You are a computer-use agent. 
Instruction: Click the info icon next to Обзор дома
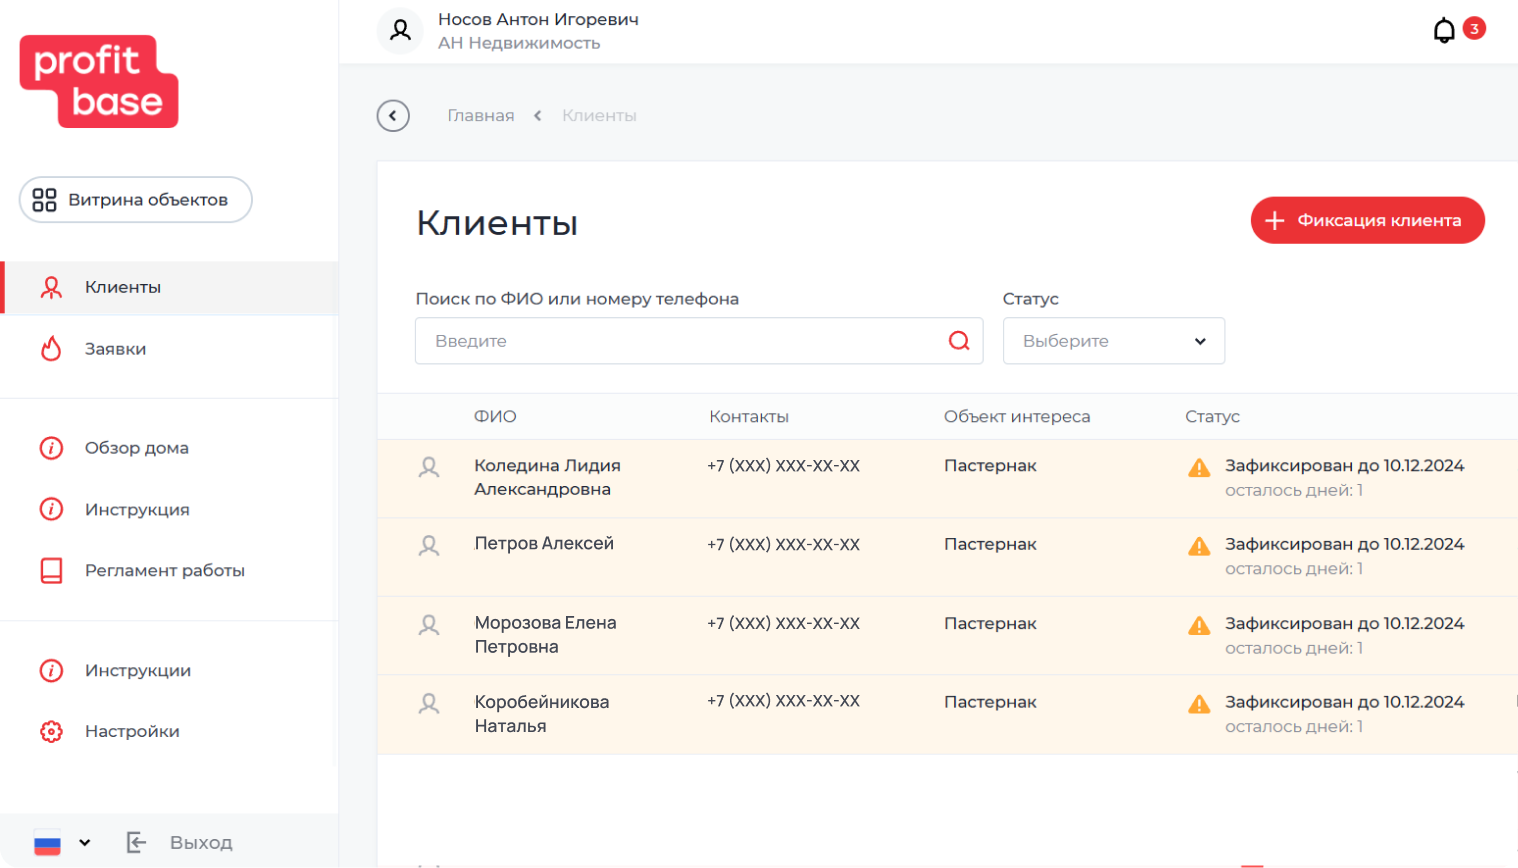tap(51, 448)
